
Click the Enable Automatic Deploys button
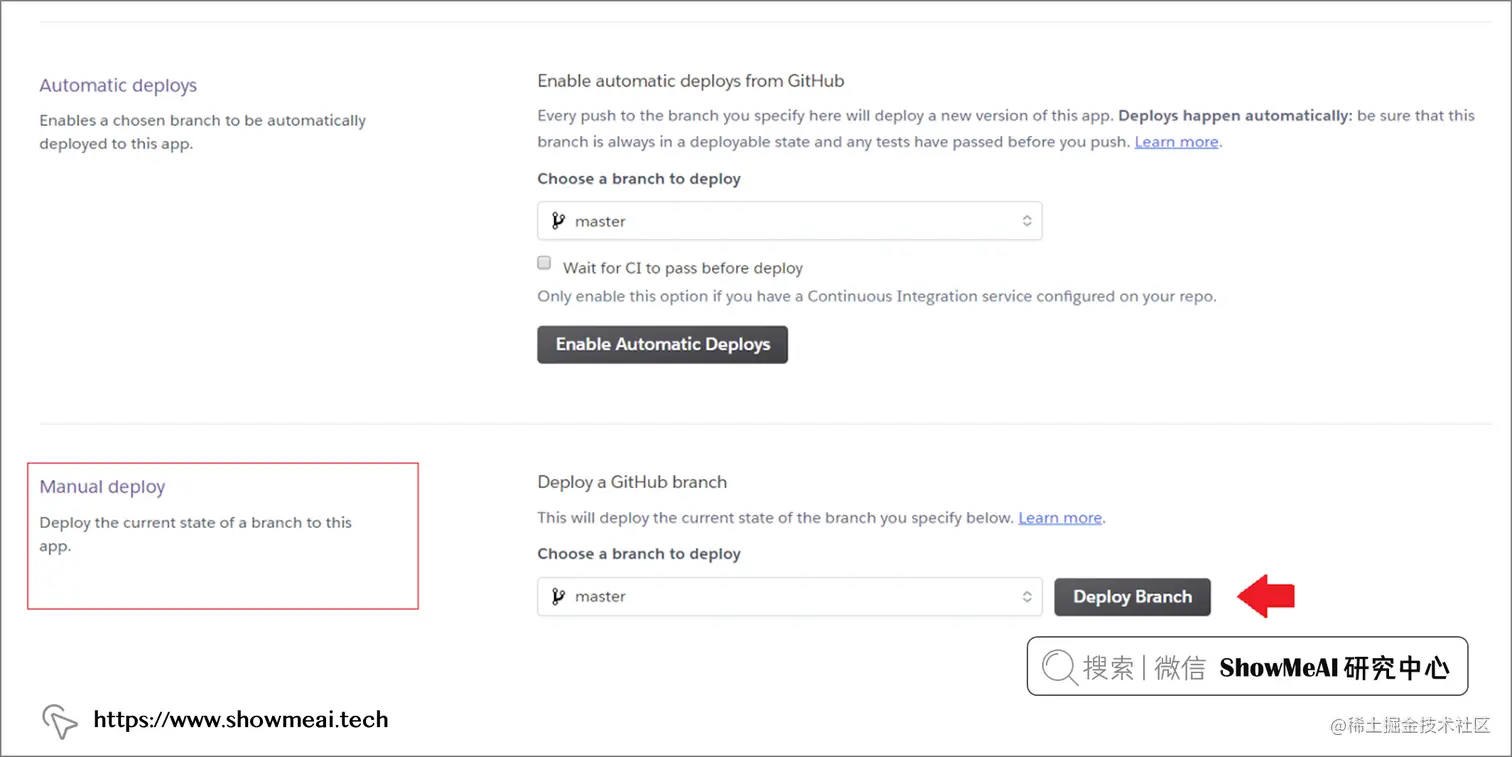(662, 344)
